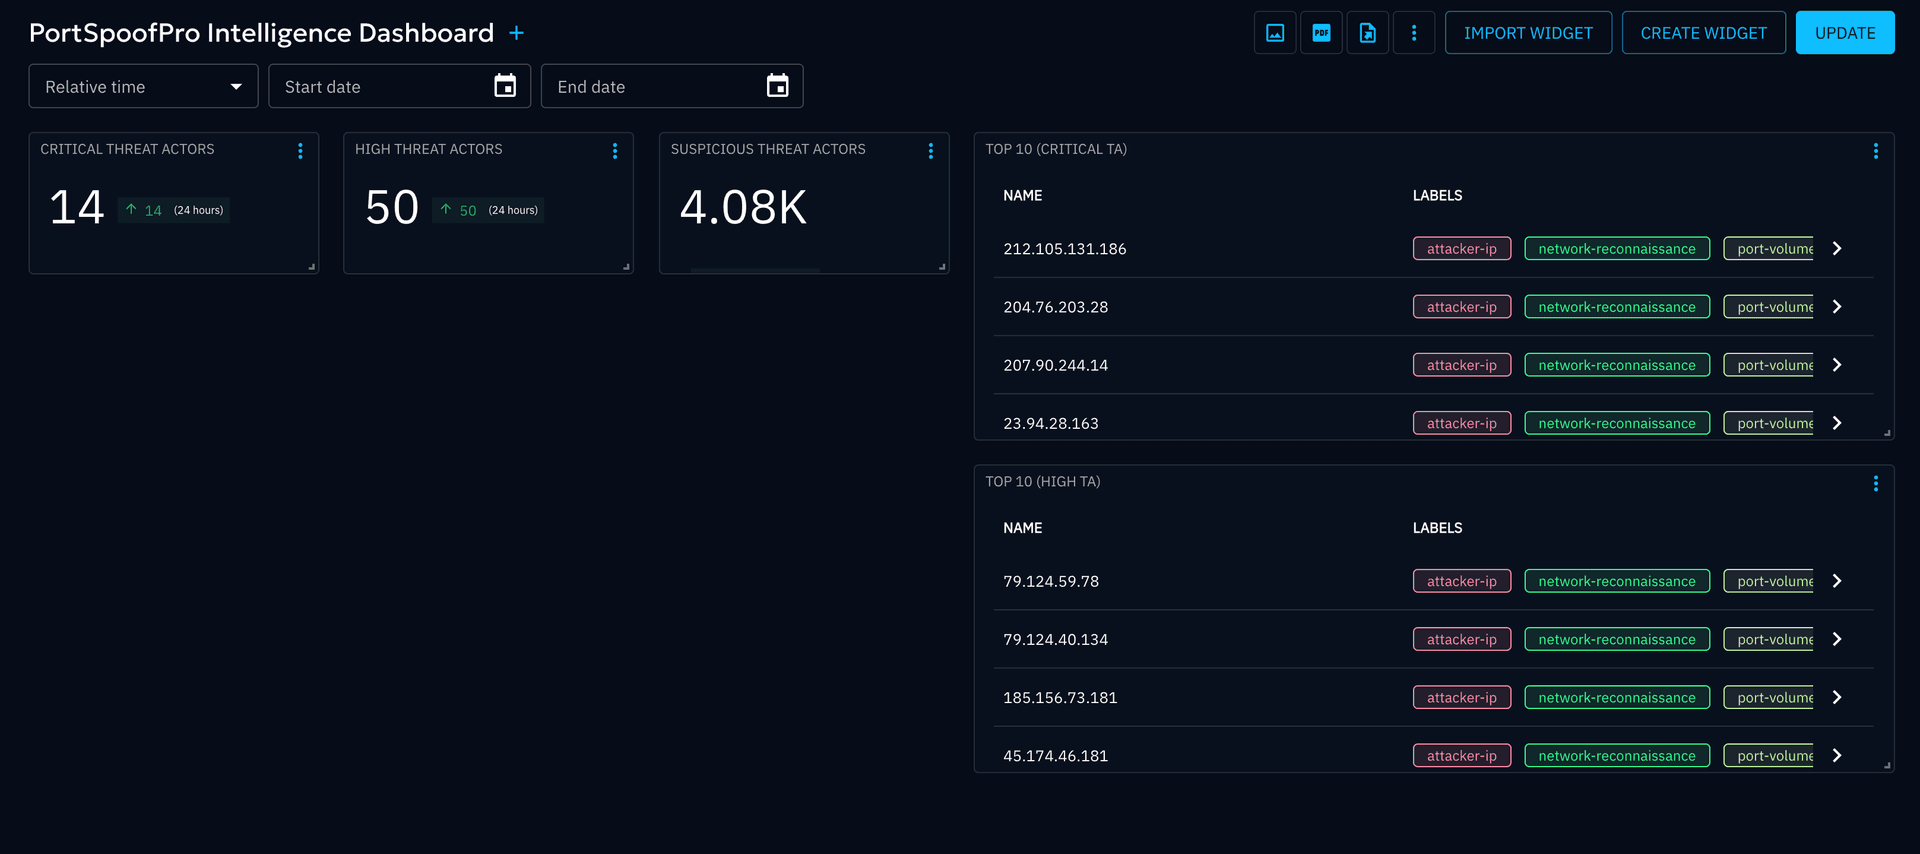This screenshot has height=854, width=1920.
Task: Select IP address 23.94.28.163
Action: (1051, 423)
